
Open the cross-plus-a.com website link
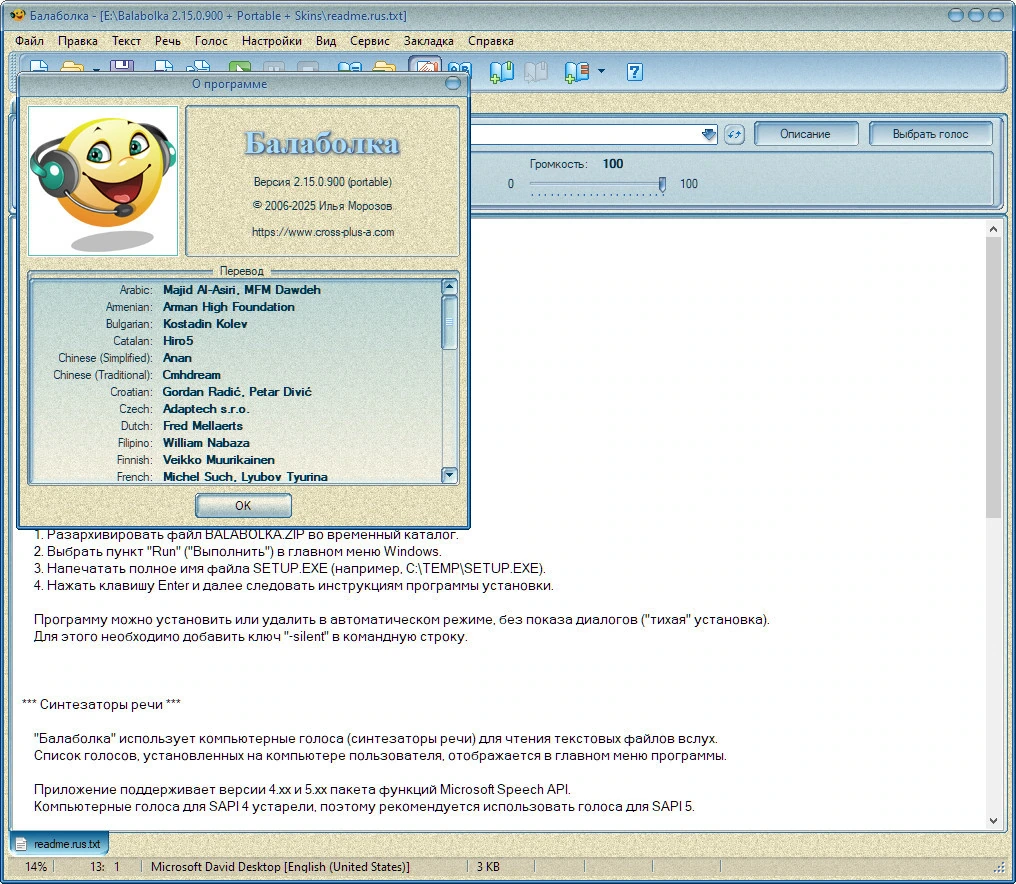[323, 232]
